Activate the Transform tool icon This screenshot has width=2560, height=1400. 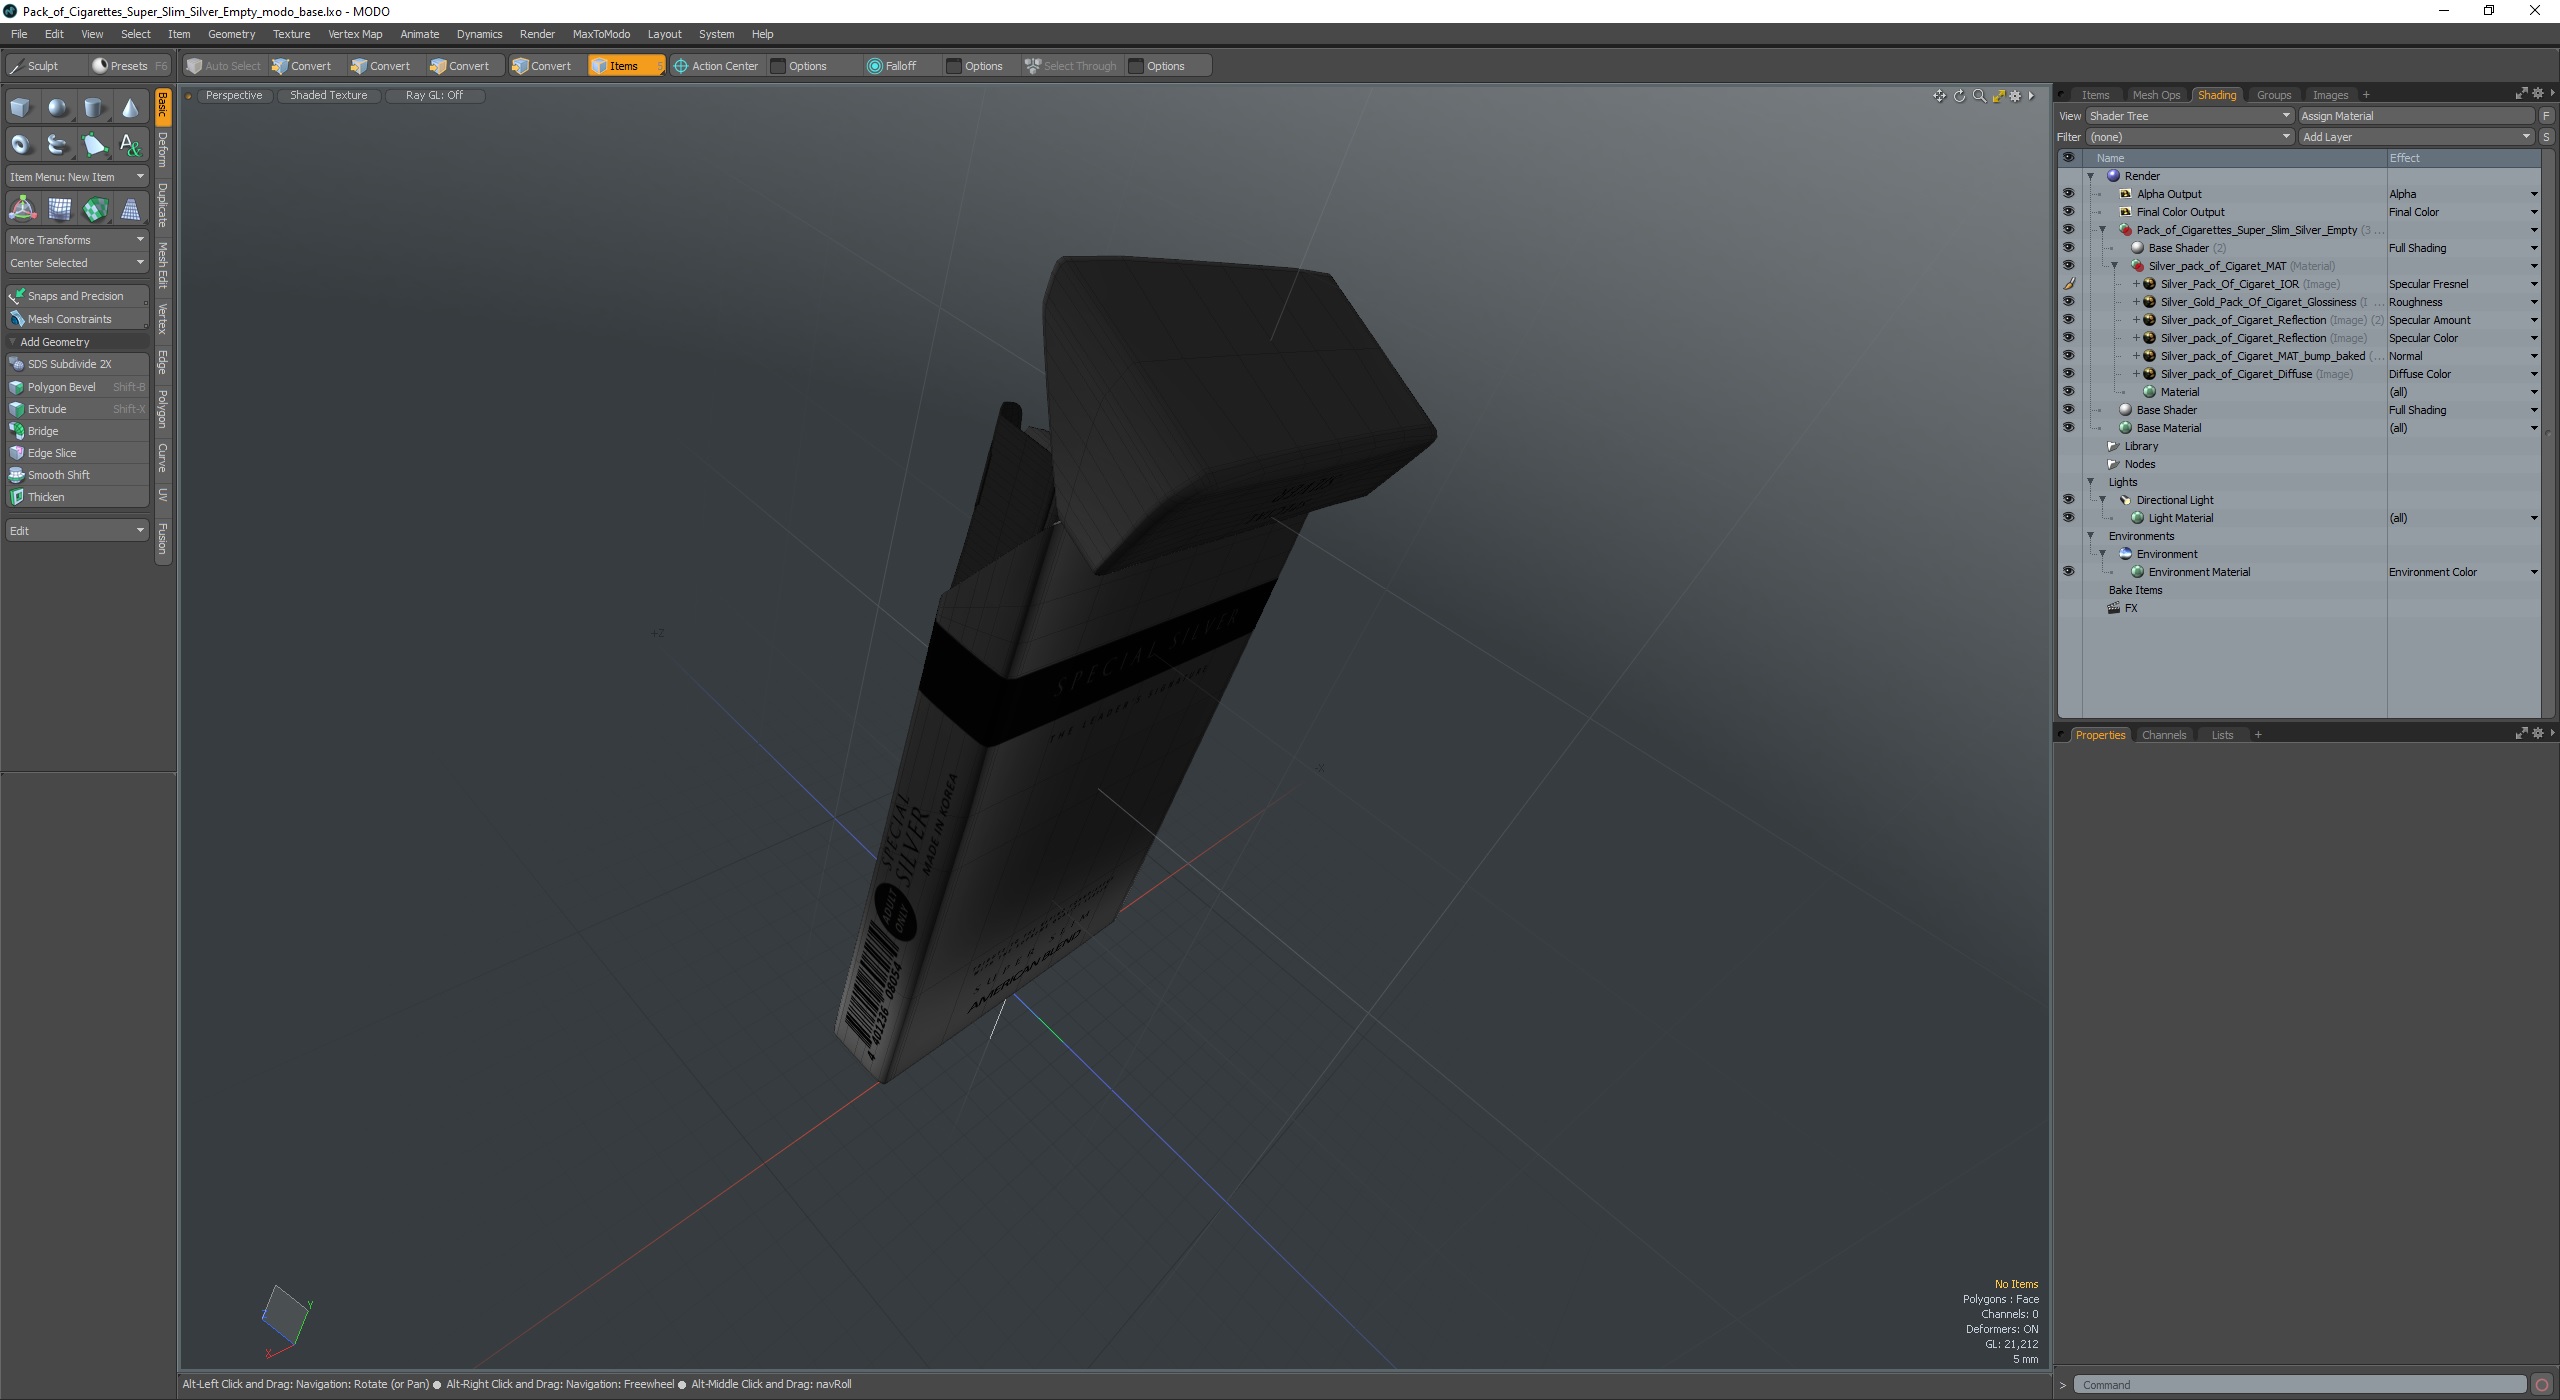click(x=22, y=209)
